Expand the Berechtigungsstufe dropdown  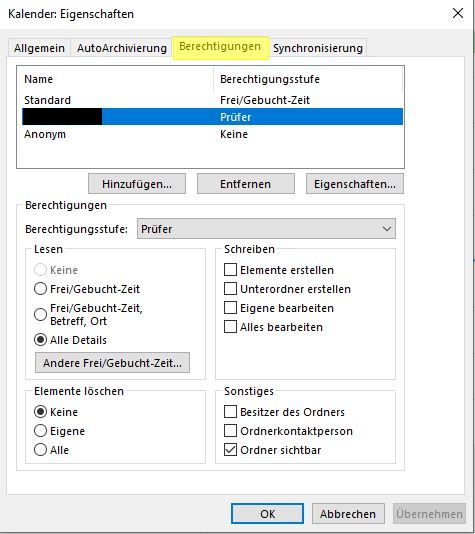pos(266,229)
